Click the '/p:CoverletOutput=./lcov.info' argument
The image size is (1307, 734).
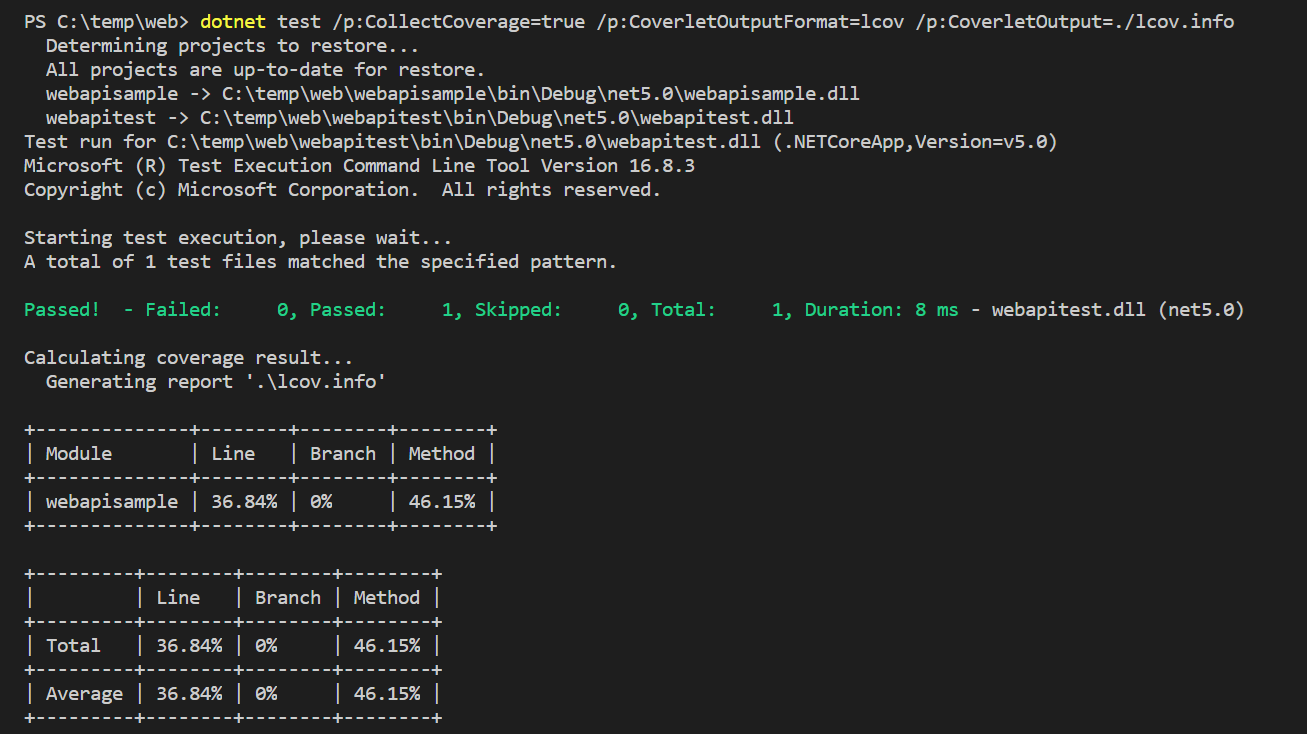(1075, 22)
